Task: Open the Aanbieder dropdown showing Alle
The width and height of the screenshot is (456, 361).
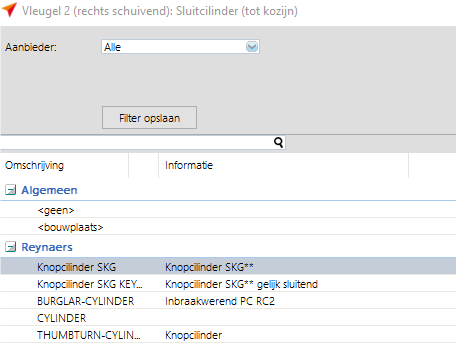Action: (180, 47)
